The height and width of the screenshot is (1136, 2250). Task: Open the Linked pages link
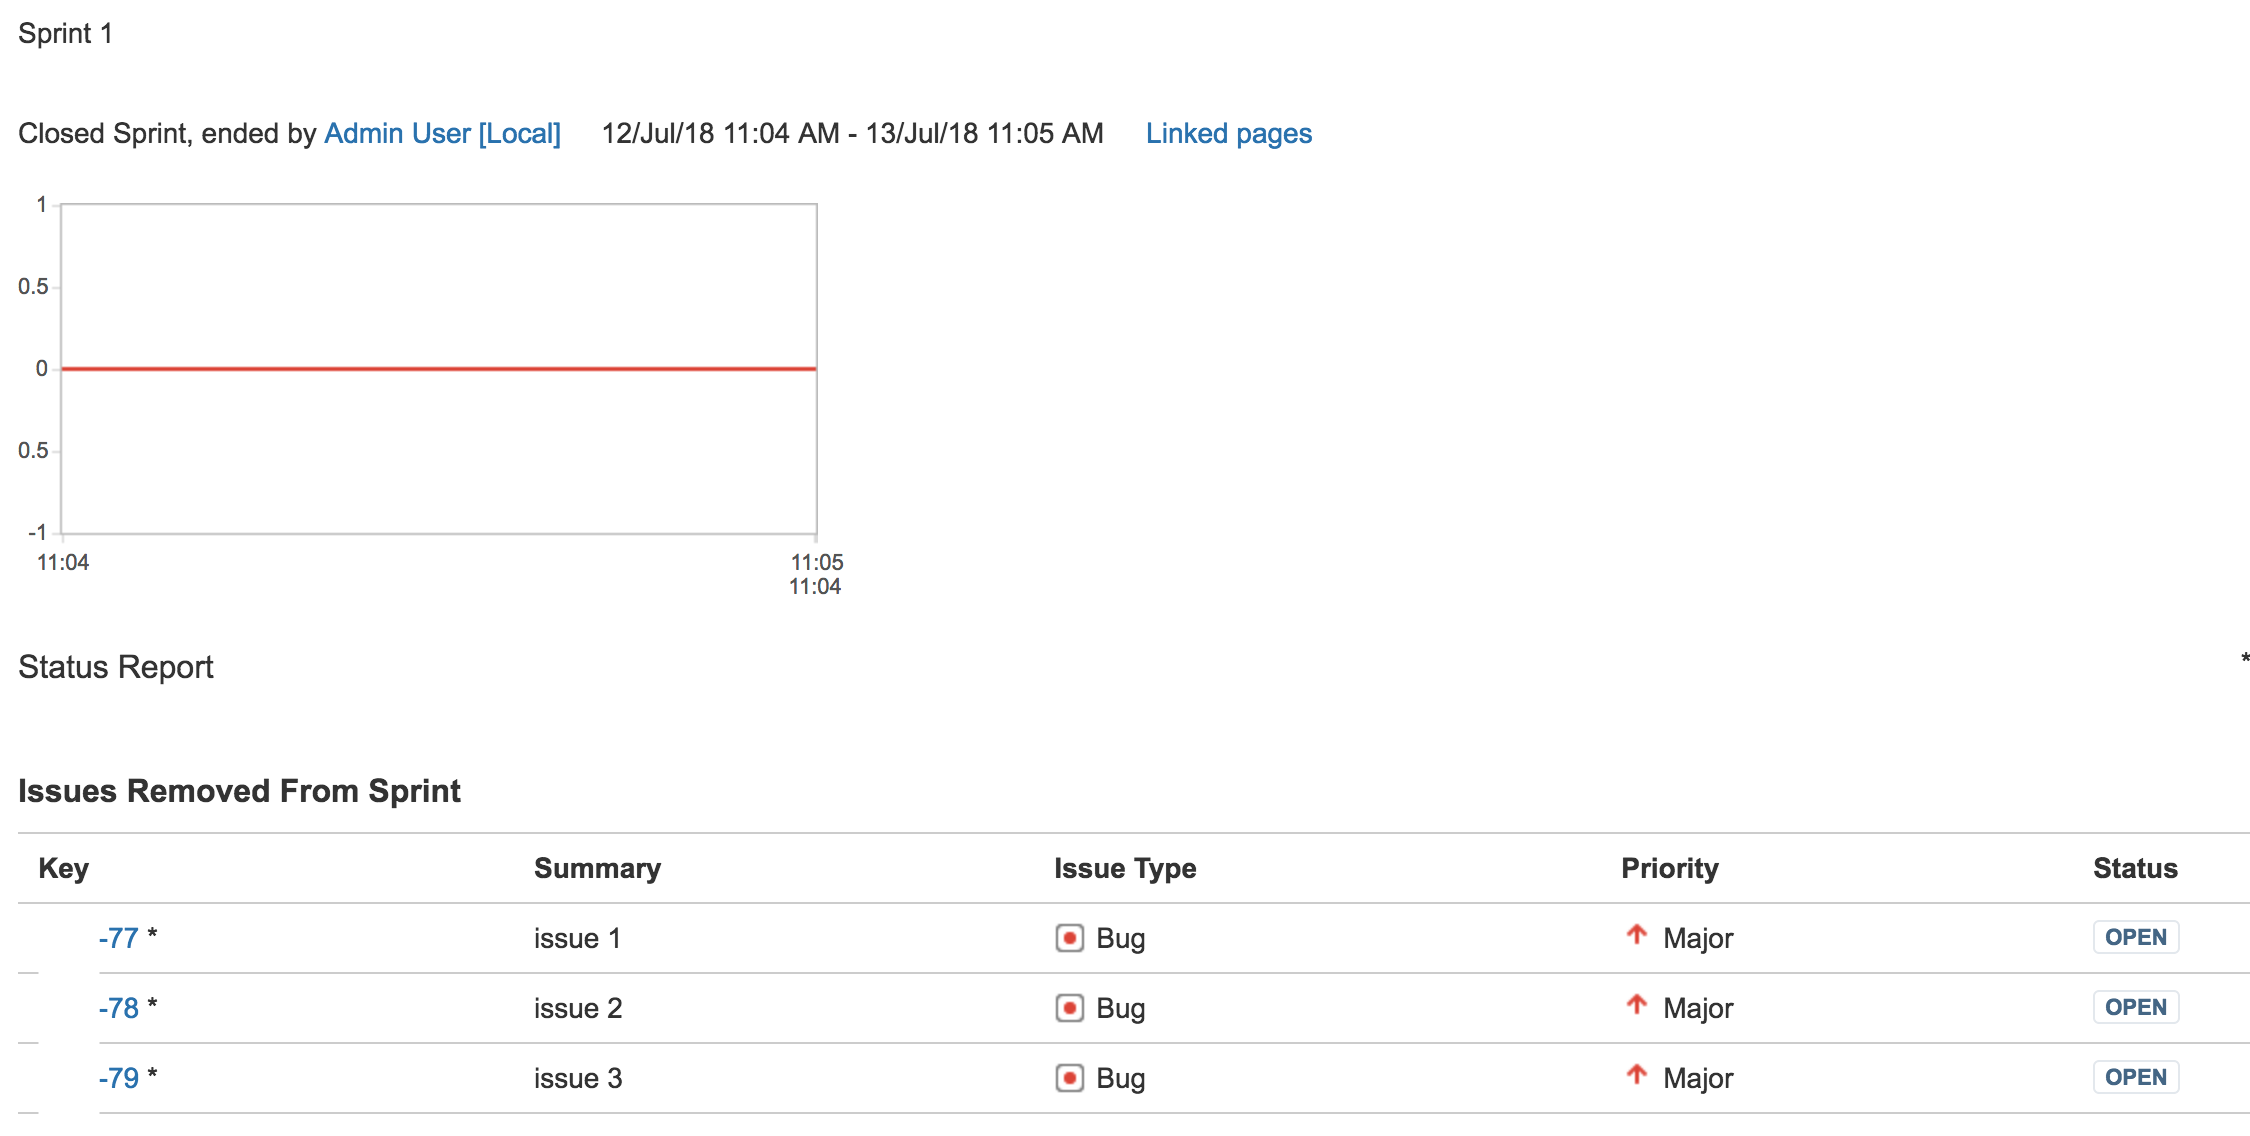tap(1228, 133)
